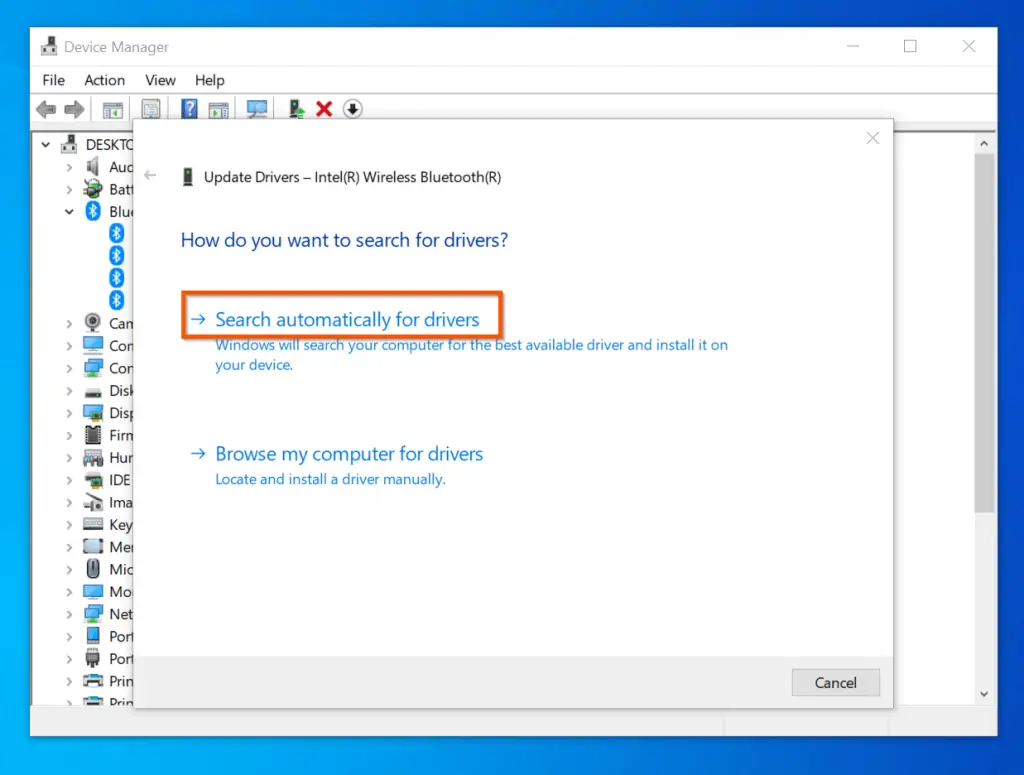Image resolution: width=1024 pixels, height=775 pixels.
Task: Click Scan for hardware changes icon
Action: (257, 109)
